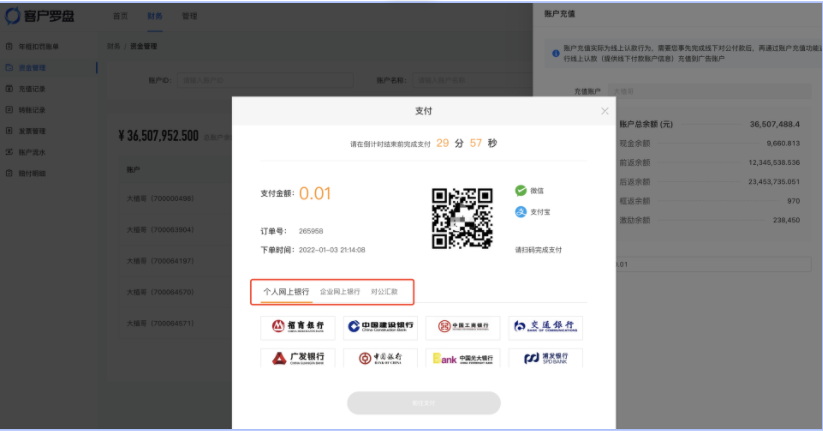Viewport: 823px width, 431px height.
Task: Click the order number 265958
Action: (311, 231)
